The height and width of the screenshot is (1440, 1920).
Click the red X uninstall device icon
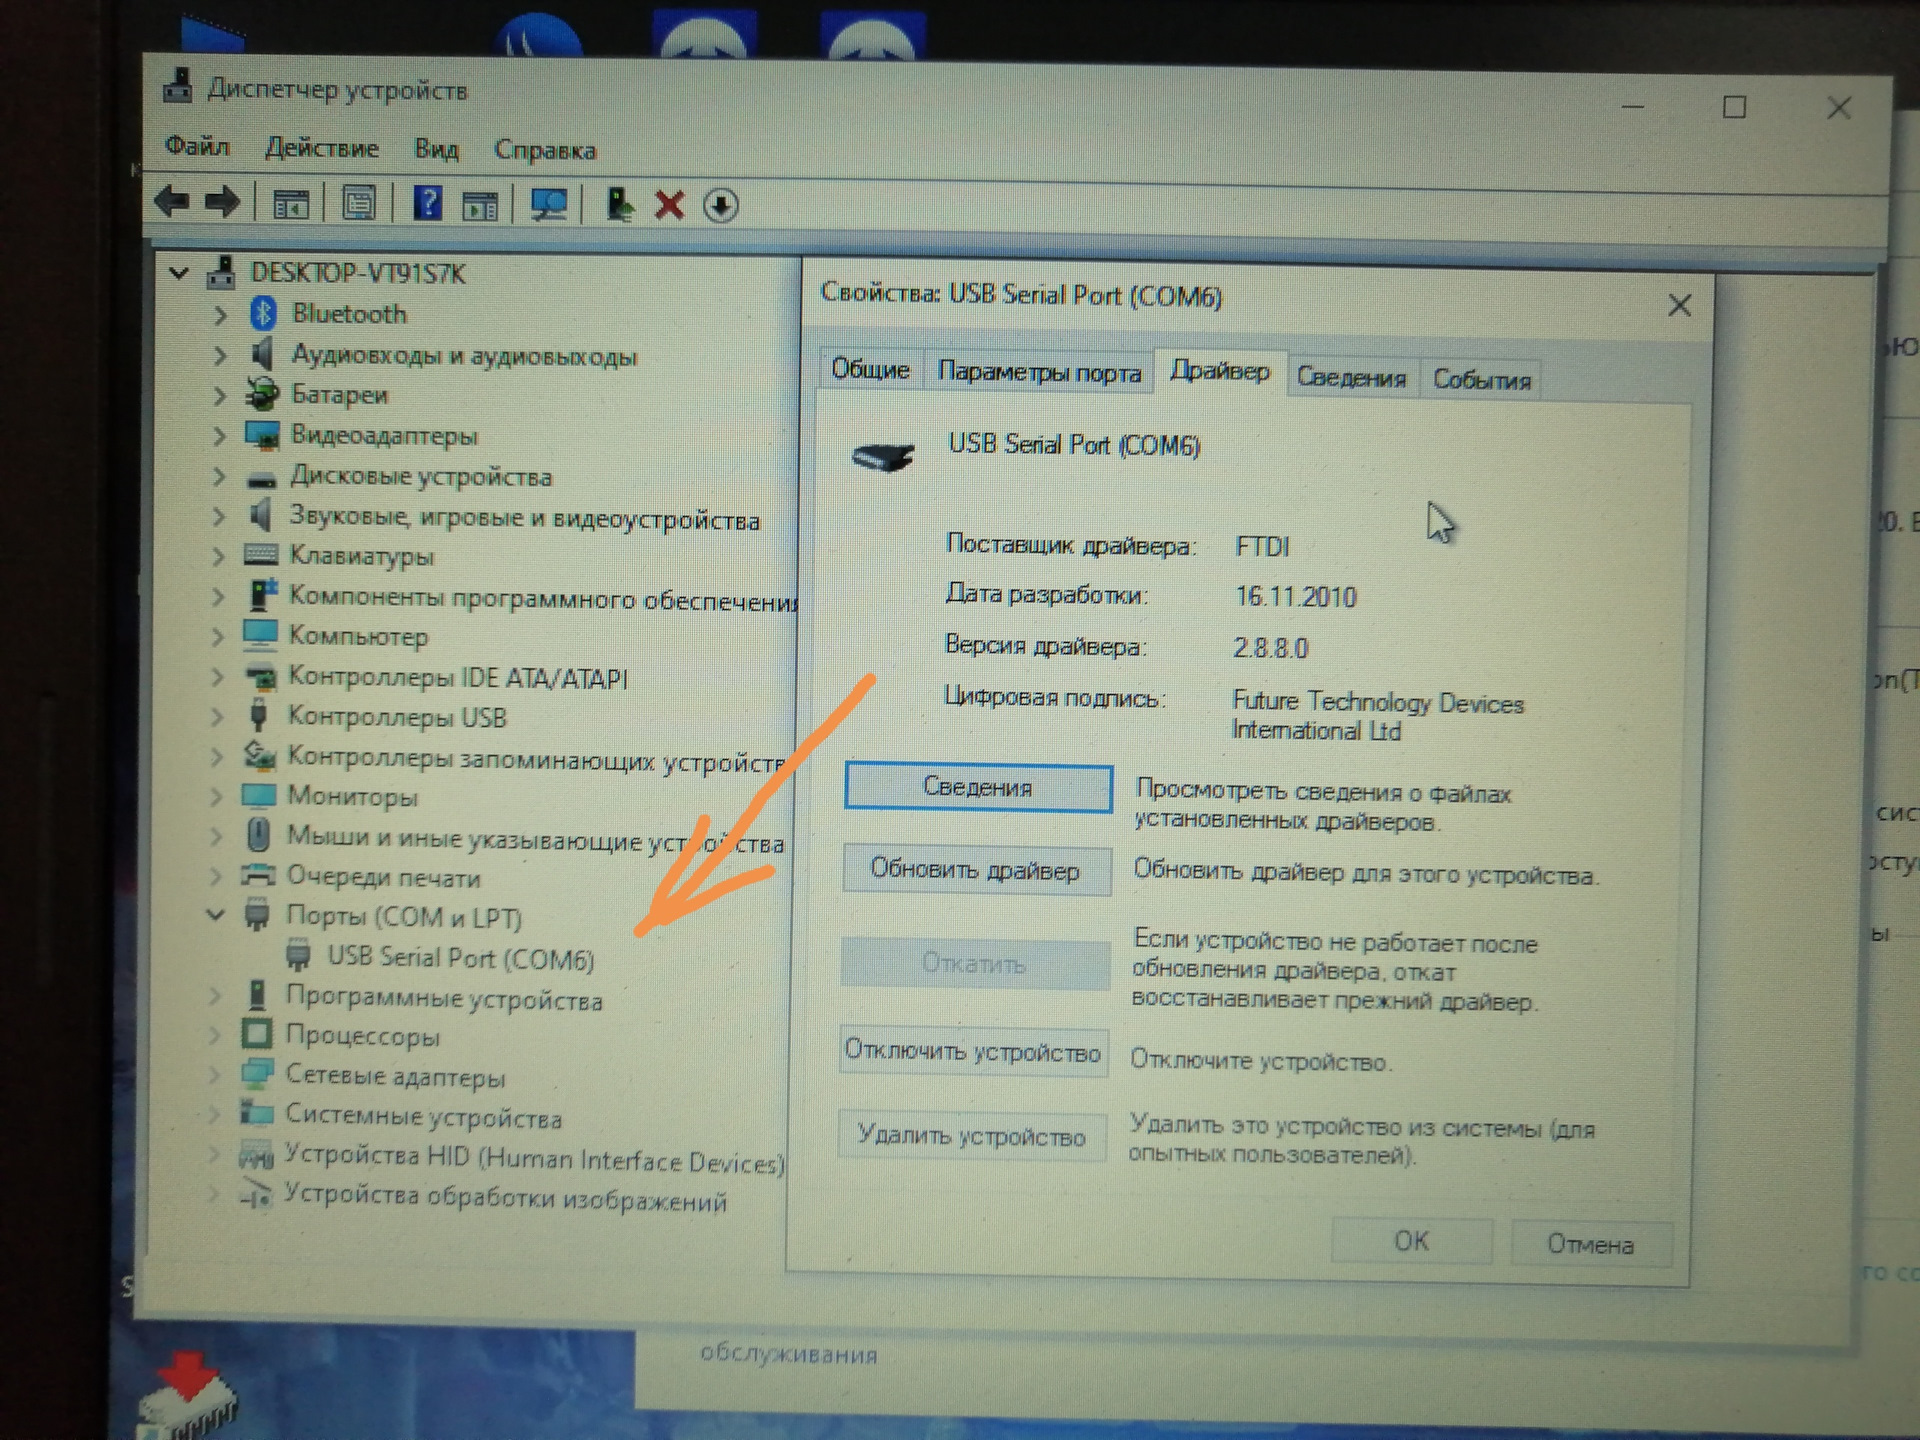click(669, 206)
